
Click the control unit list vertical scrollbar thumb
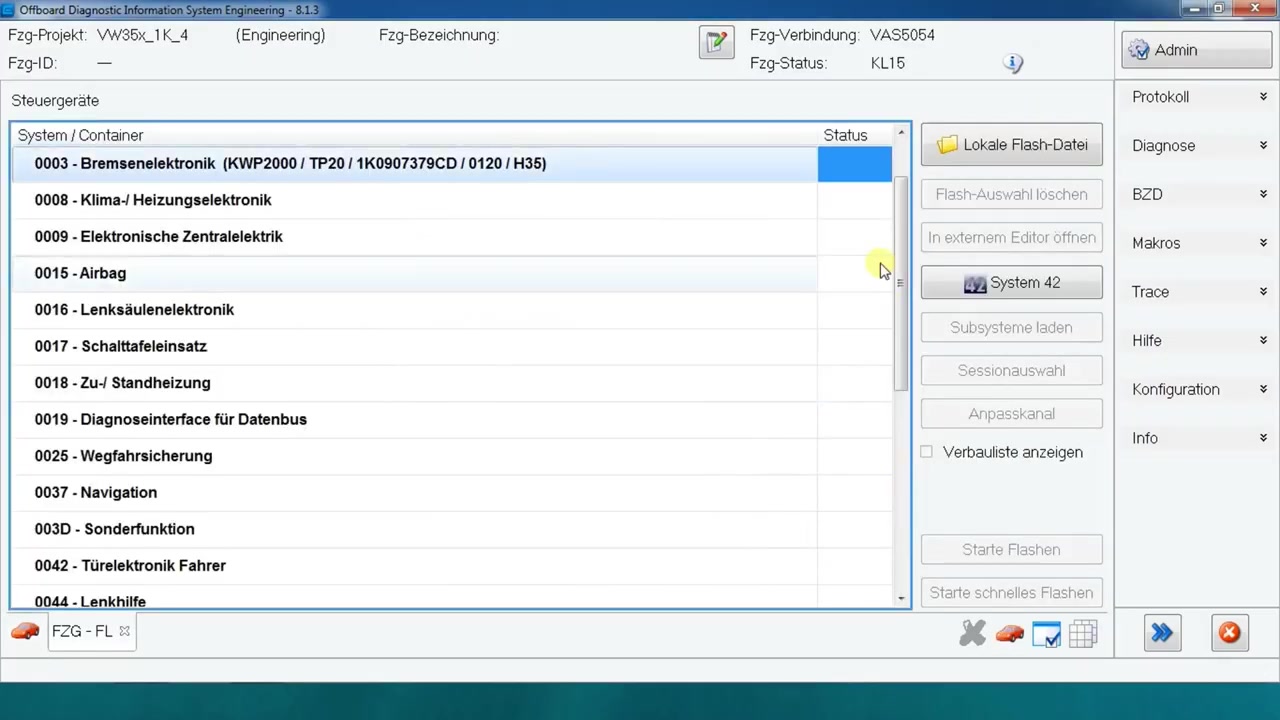pos(900,283)
